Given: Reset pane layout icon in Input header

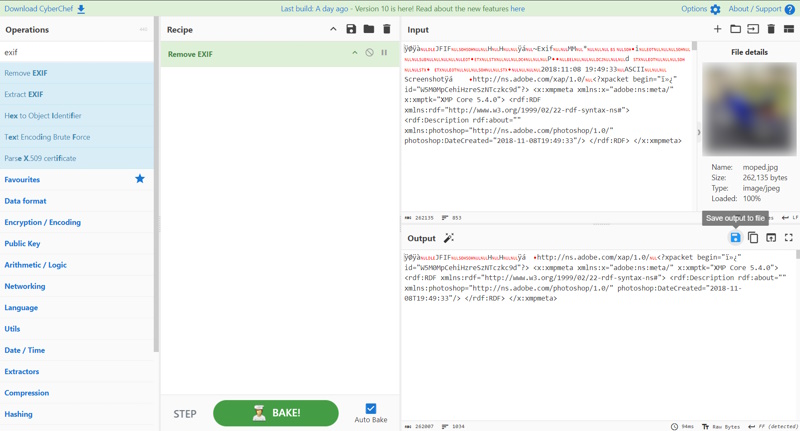Looking at the screenshot, I should (x=789, y=29).
